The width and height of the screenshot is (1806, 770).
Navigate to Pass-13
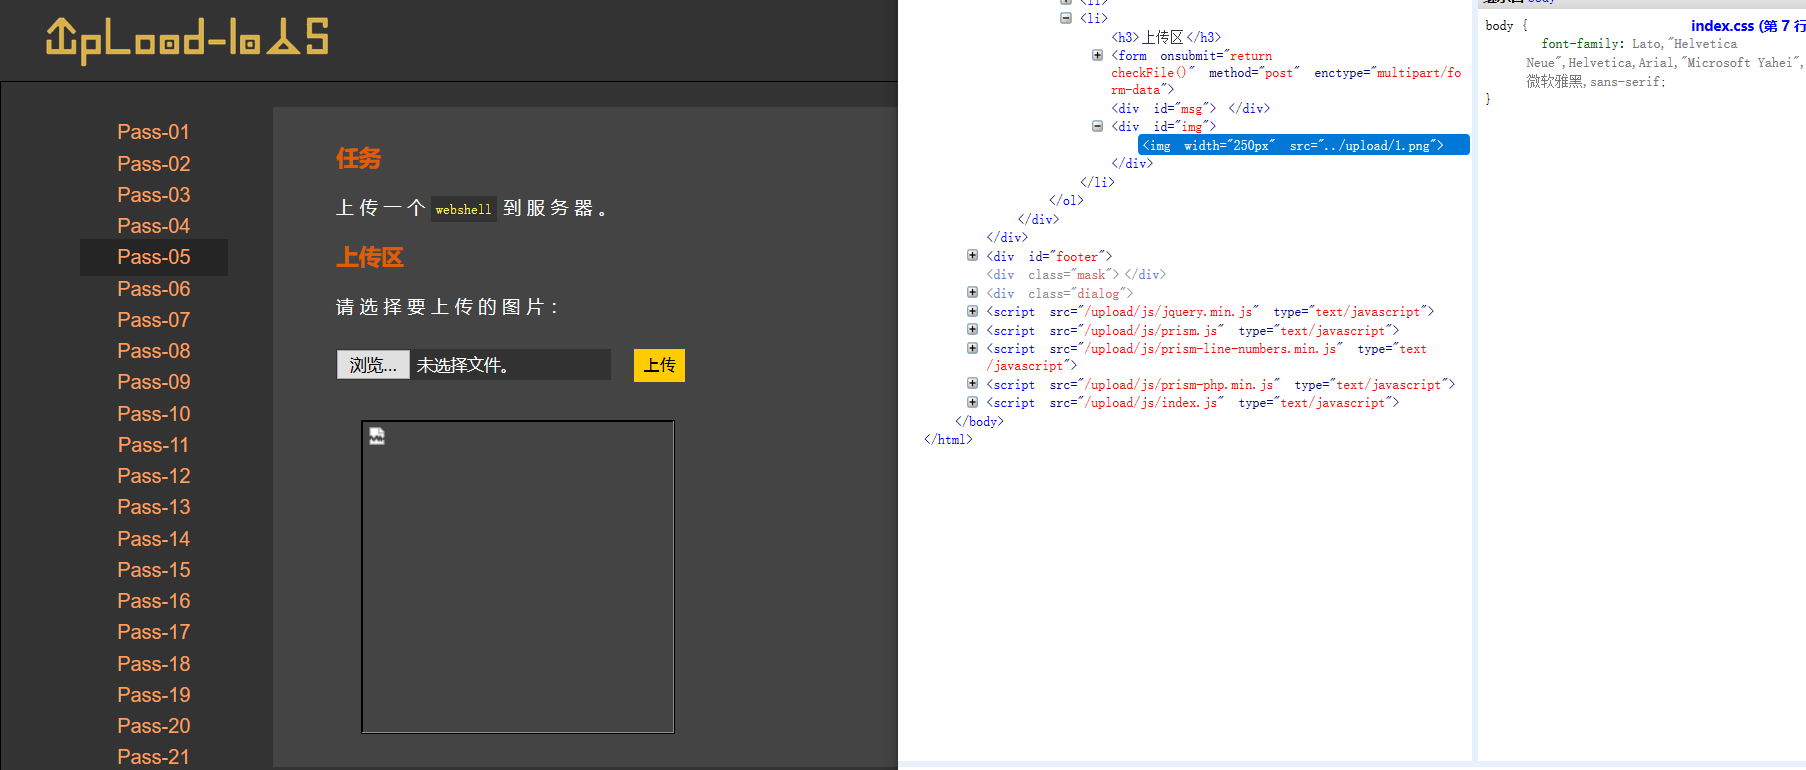[x=153, y=507]
